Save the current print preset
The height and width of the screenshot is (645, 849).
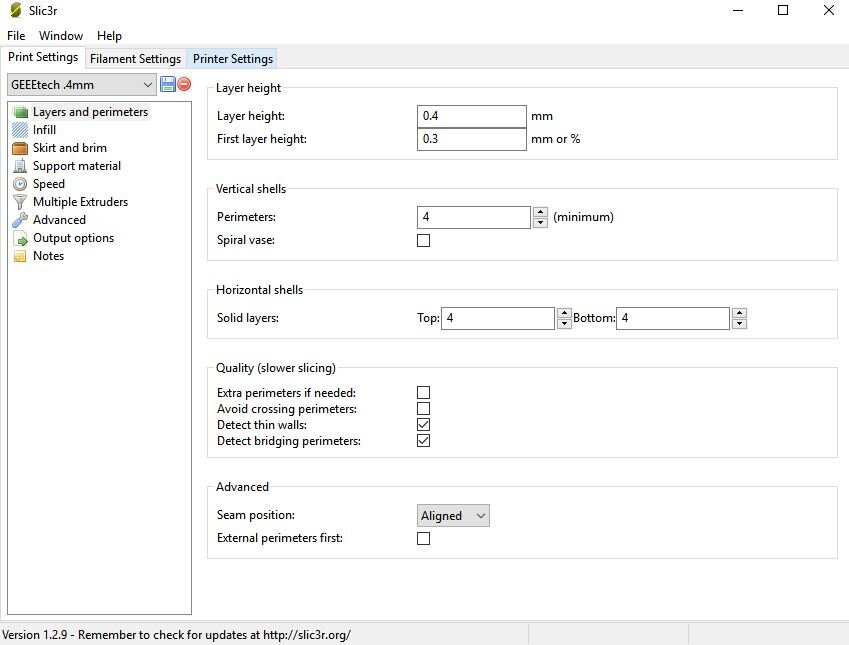click(x=168, y=84)
